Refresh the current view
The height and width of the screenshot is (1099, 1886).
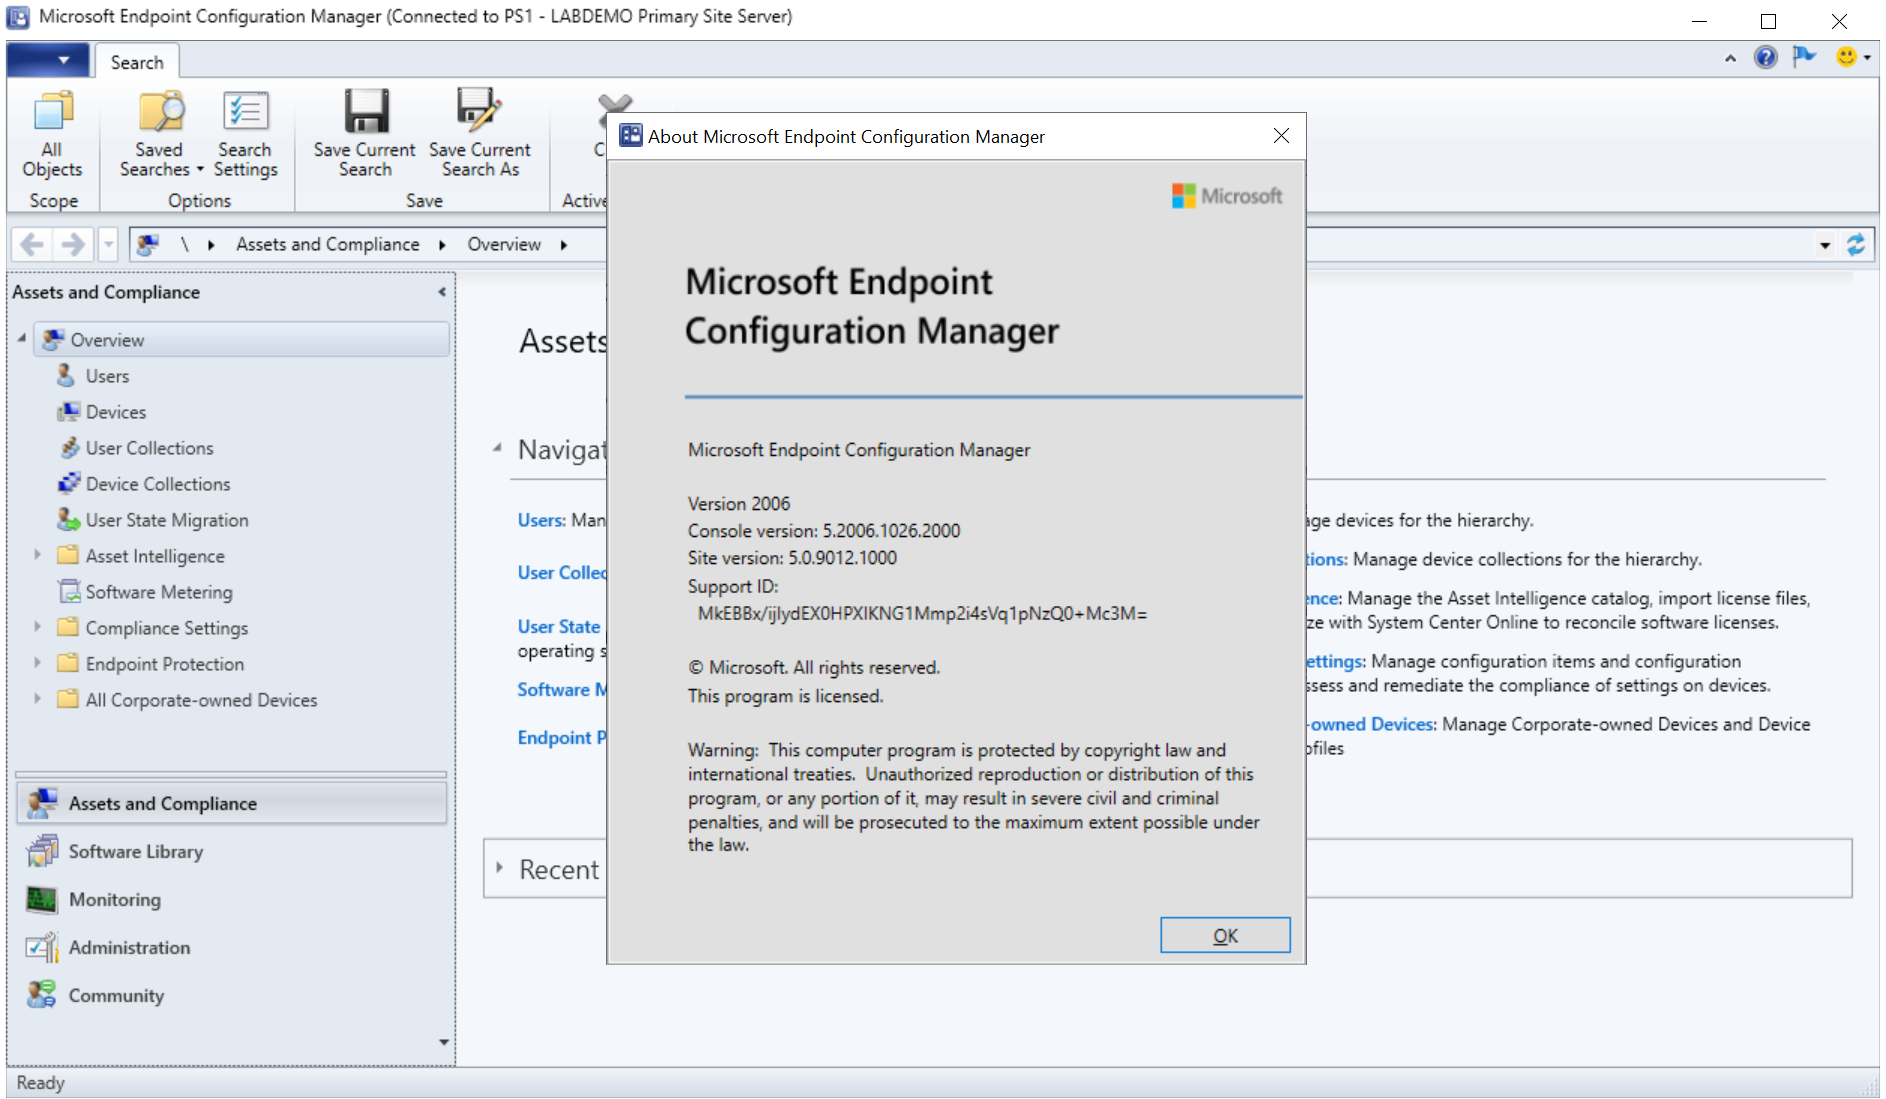tap(1857, 243)
